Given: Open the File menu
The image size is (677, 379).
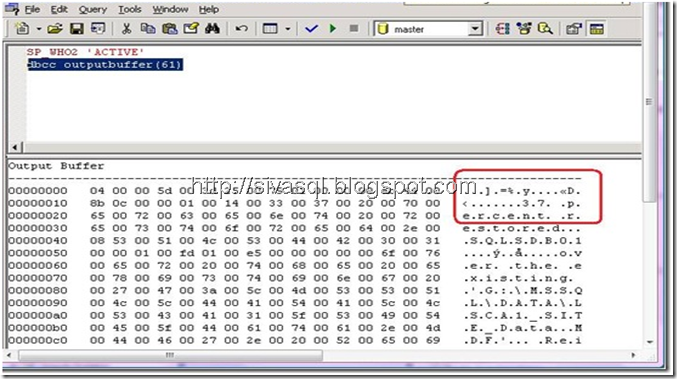Looking at the screenshot, I should [32, 9].
